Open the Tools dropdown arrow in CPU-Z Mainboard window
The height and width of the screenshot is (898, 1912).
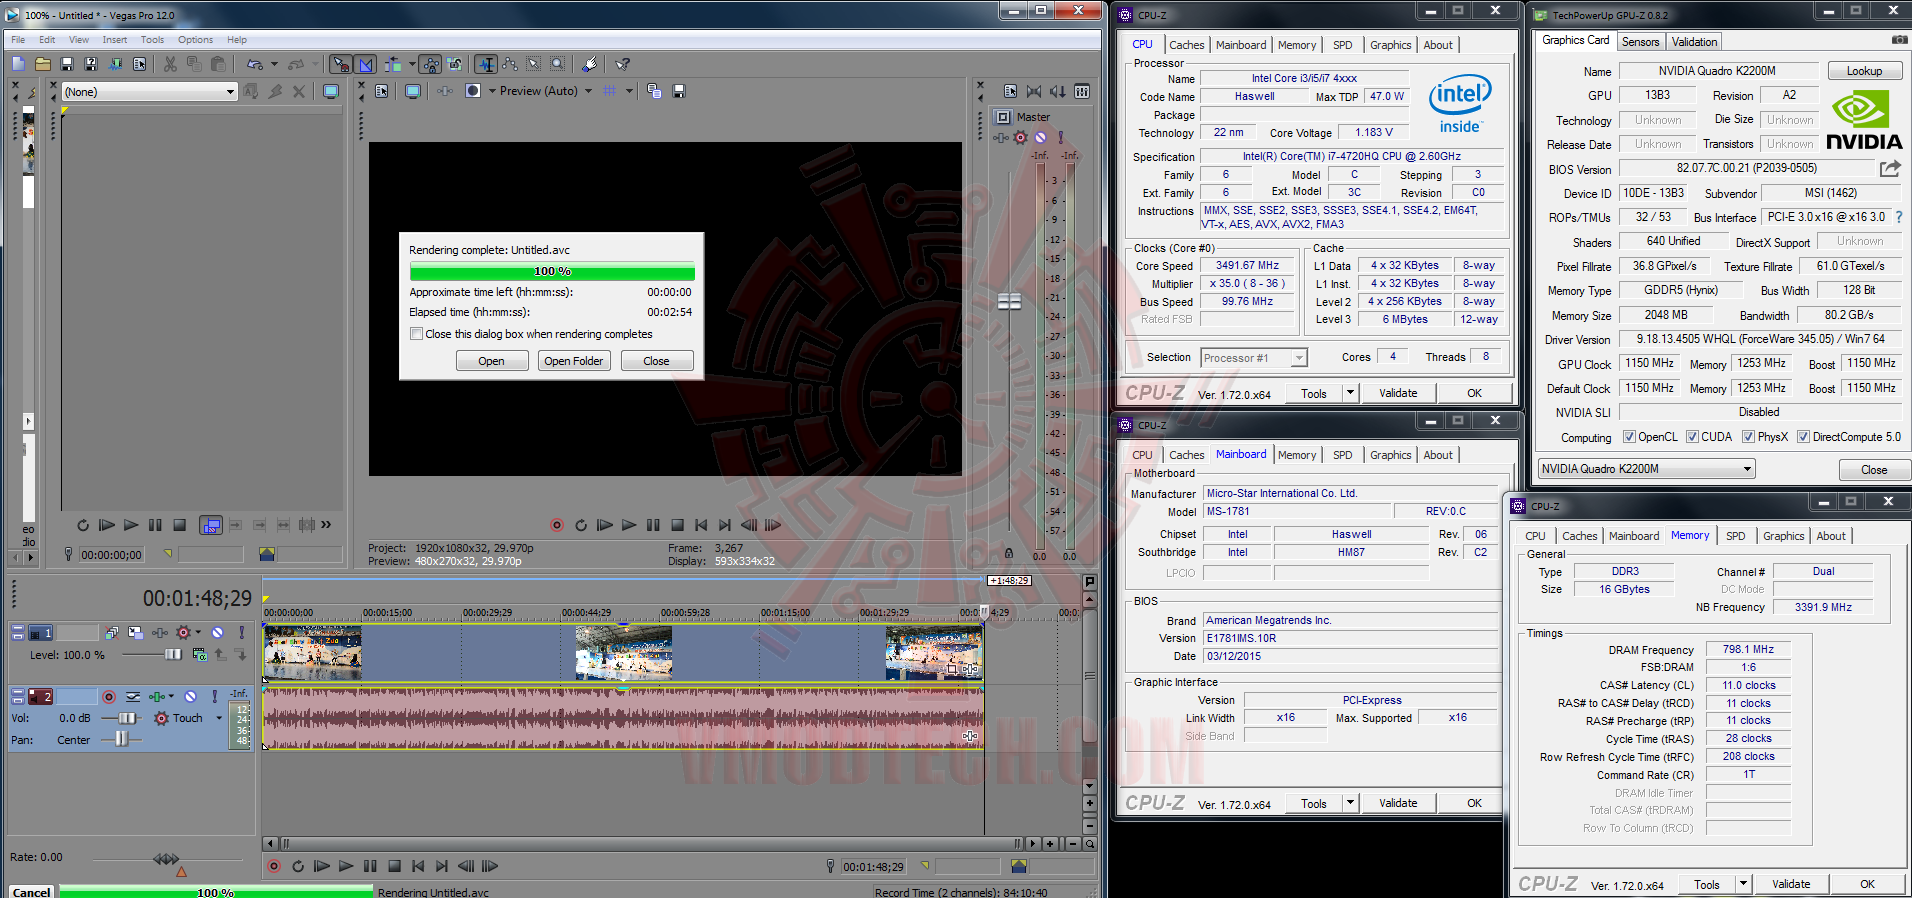[x=1349, y=803]
